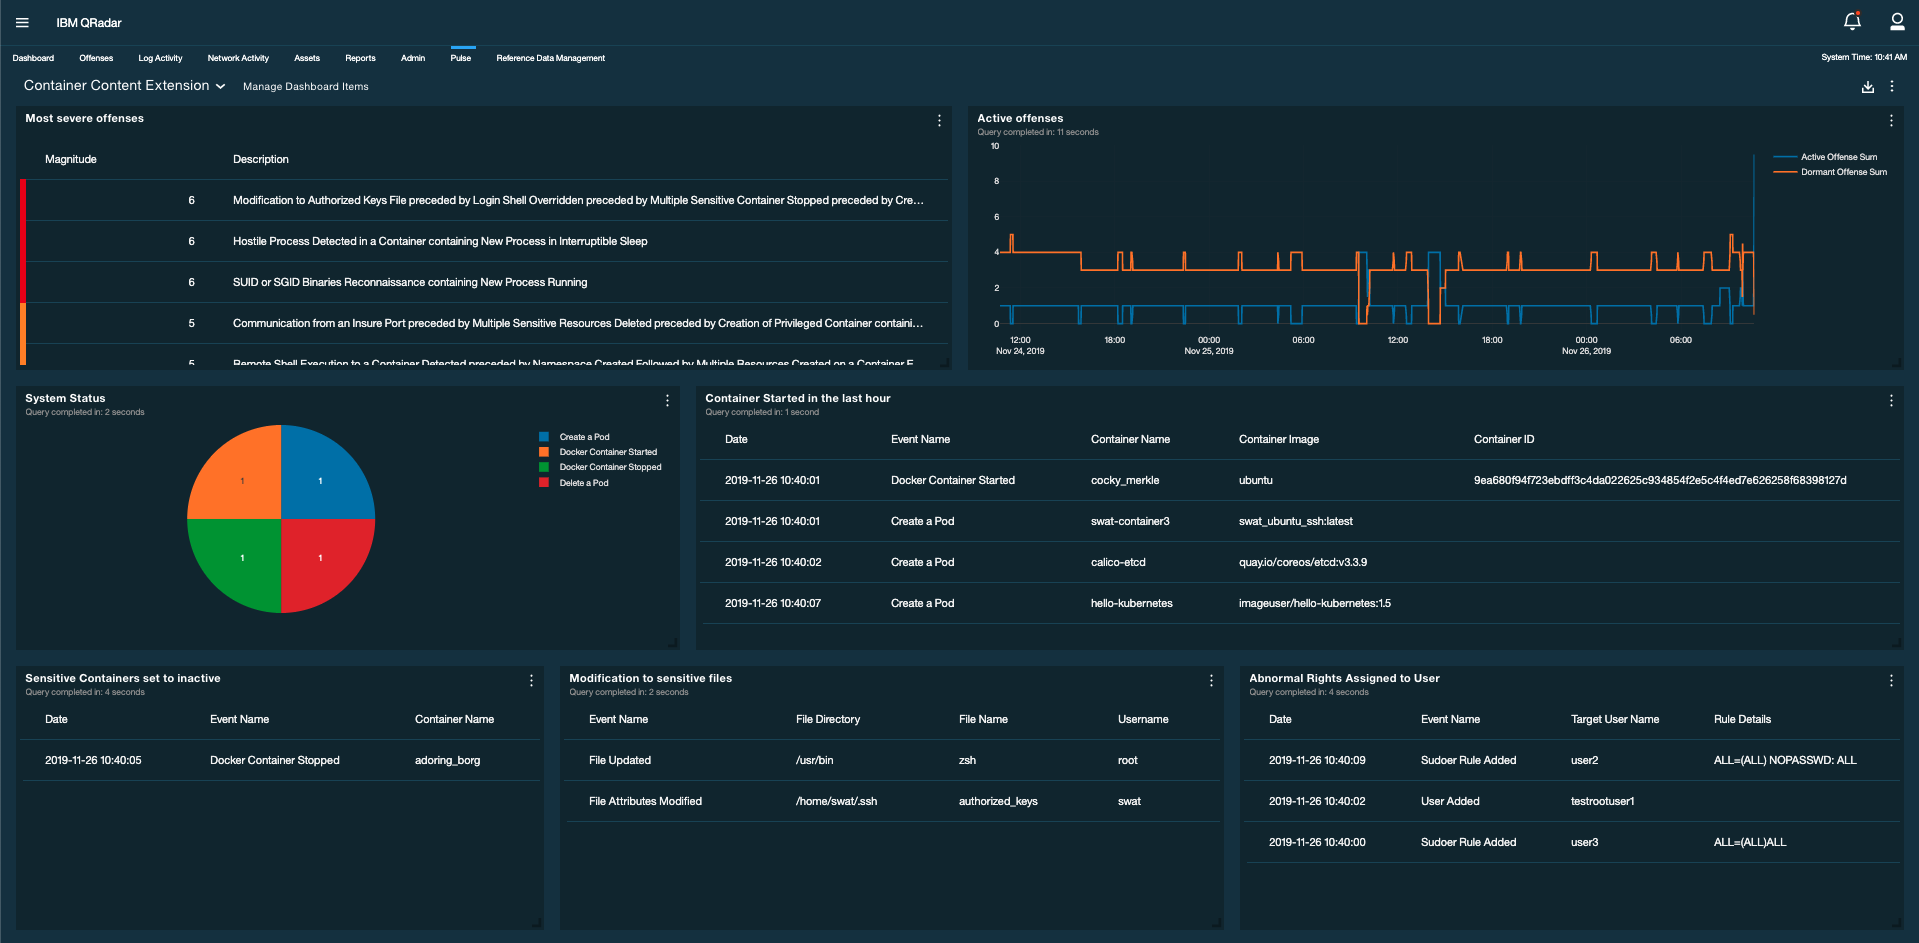Open the System Status widget options menu
1919x943 pixels.
click(667, 401)
